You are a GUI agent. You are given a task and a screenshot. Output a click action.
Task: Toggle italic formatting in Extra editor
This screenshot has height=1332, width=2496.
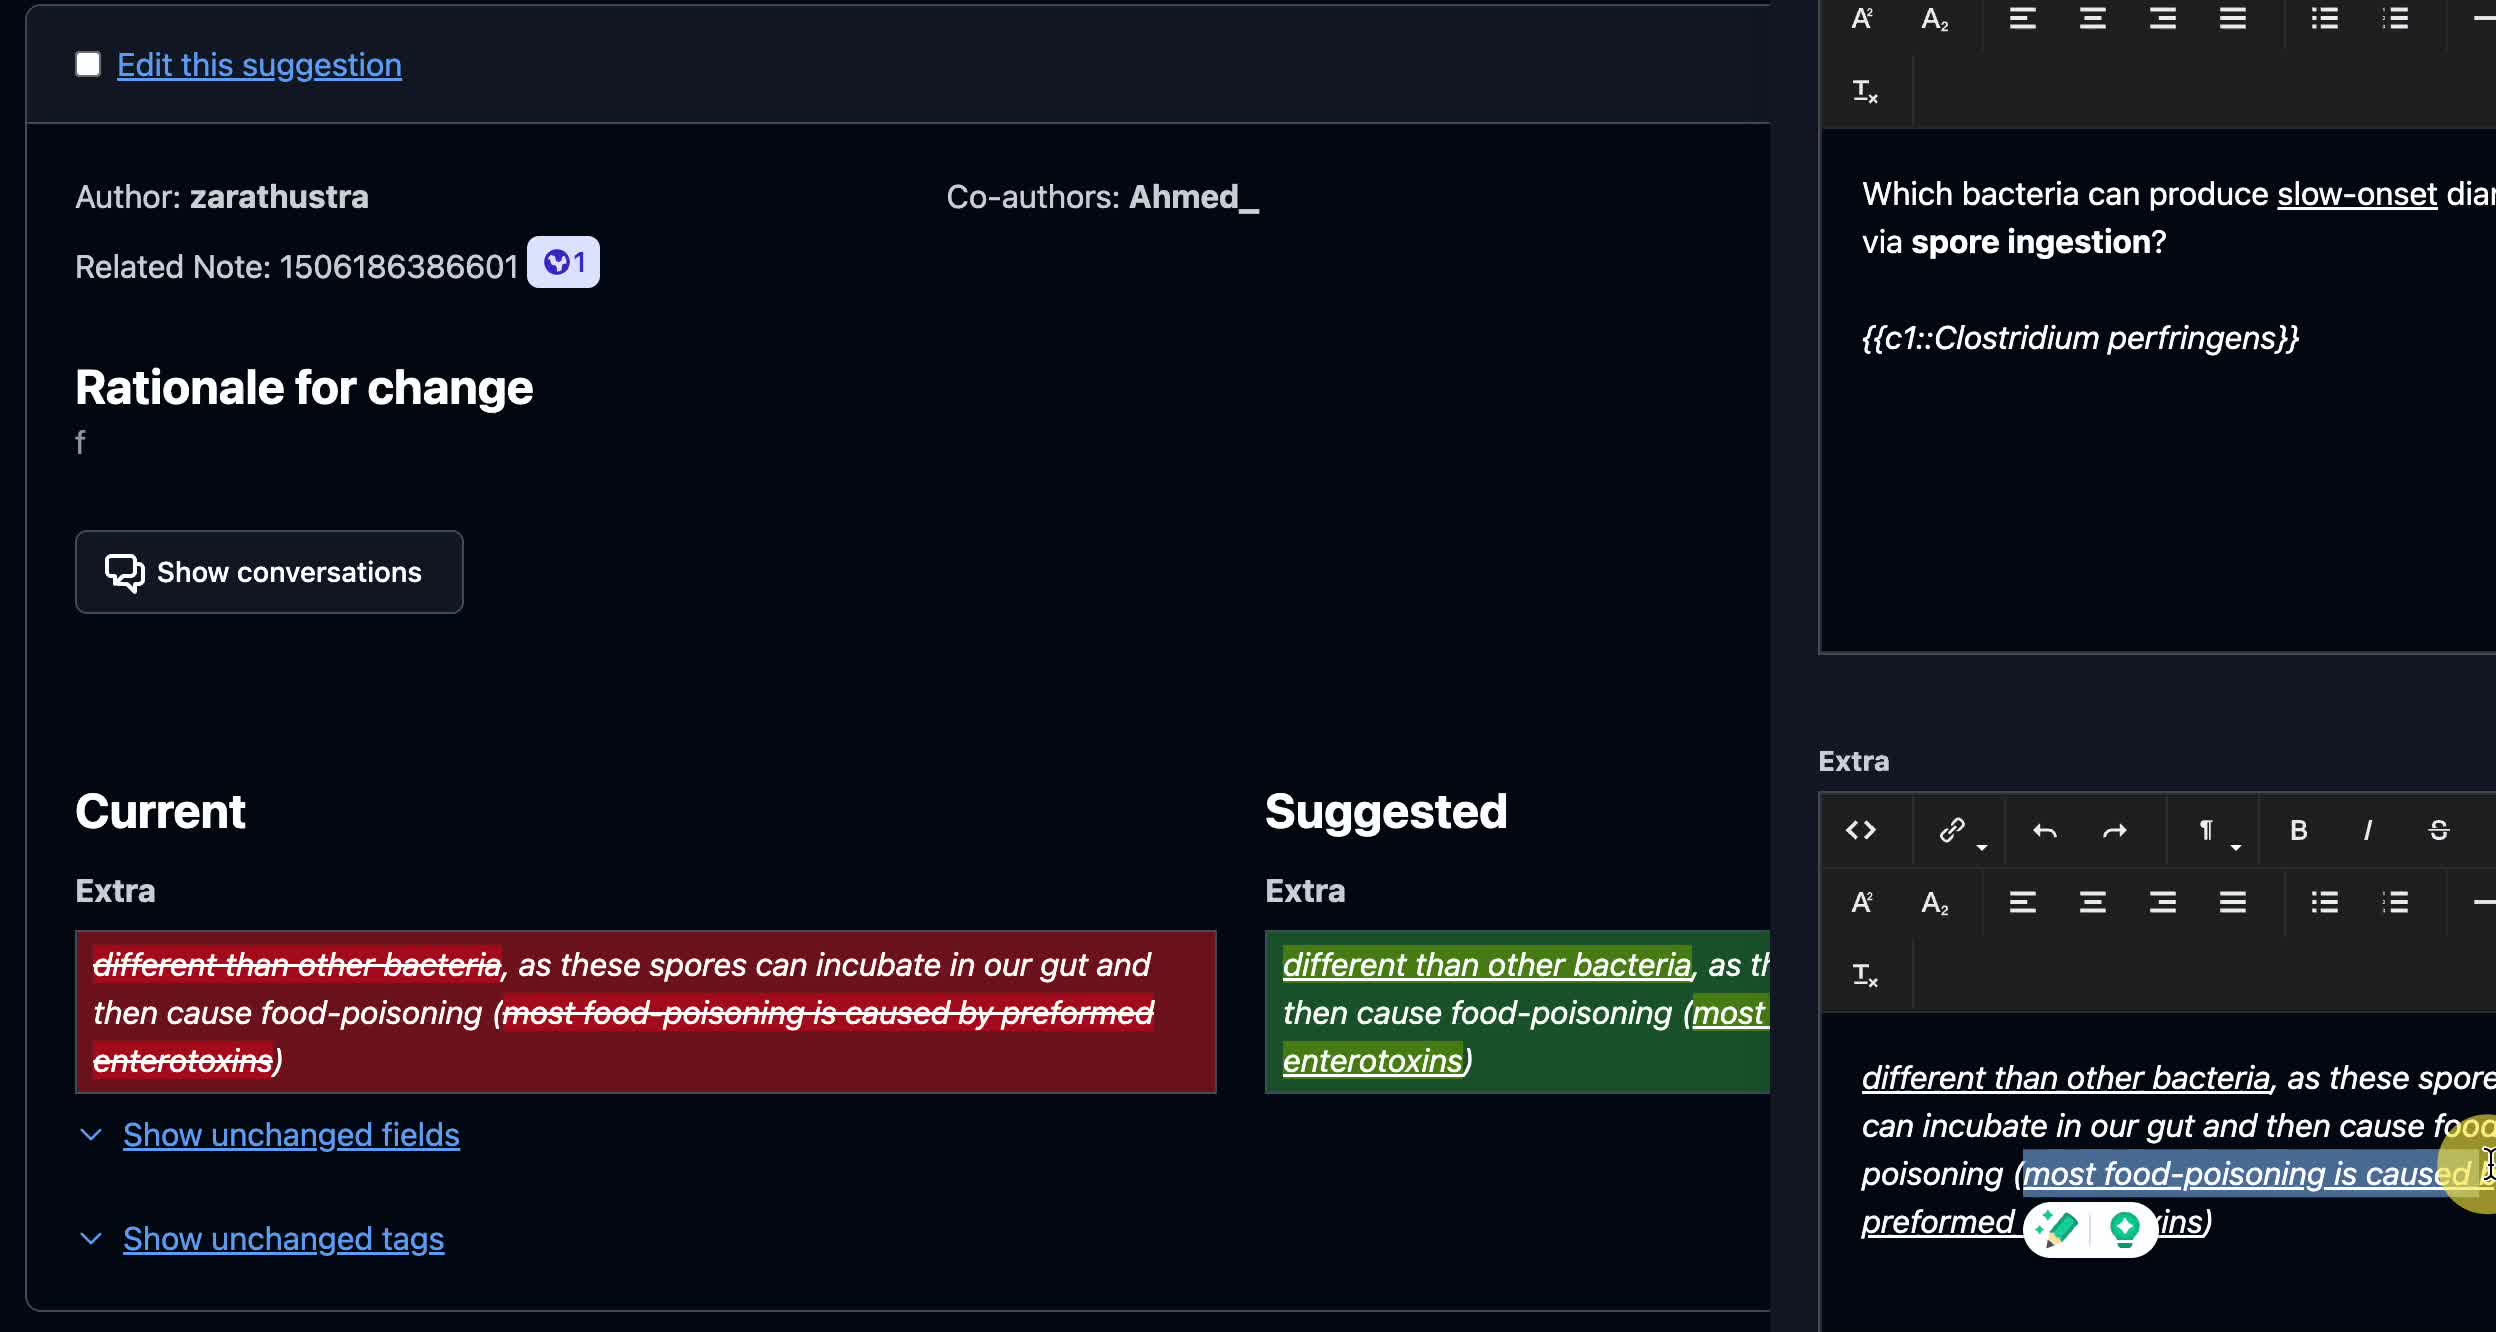2367,830
